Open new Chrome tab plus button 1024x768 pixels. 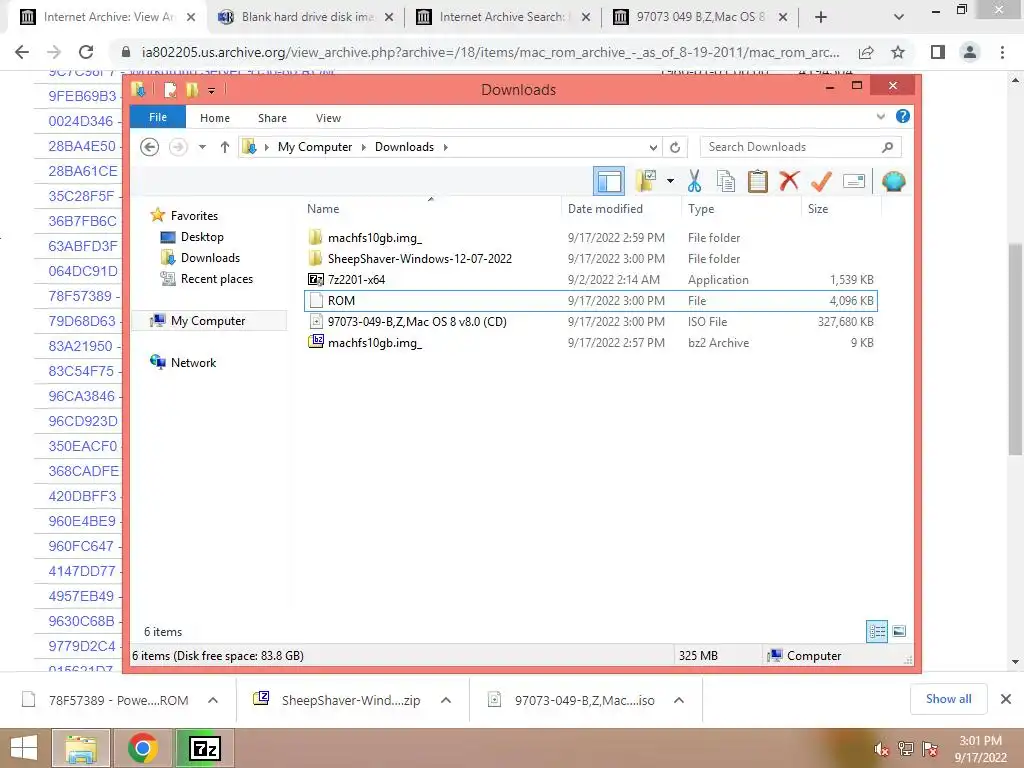[x=821, y=17]
